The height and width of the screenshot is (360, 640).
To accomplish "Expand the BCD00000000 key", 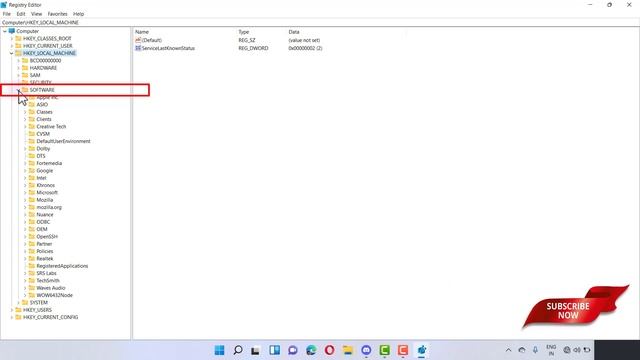I will pos(18,60).
